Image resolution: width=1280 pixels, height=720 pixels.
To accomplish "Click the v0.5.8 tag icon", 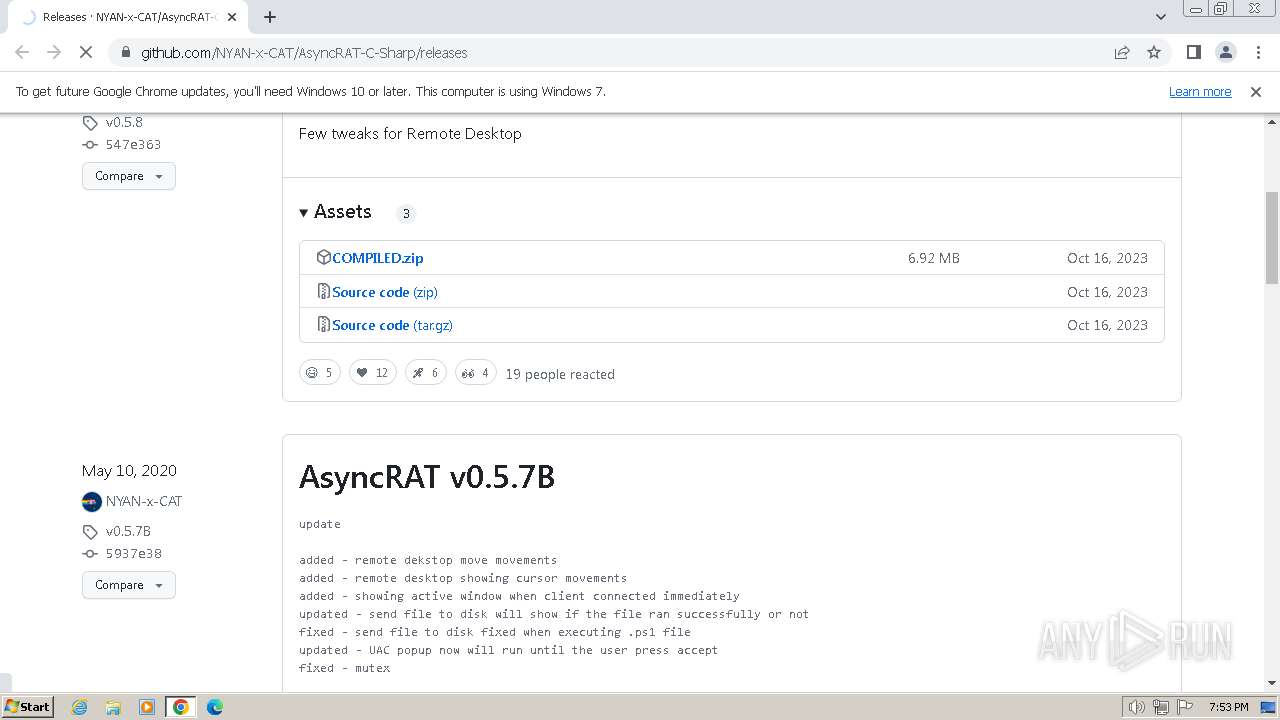I will (x=90, y=123).
